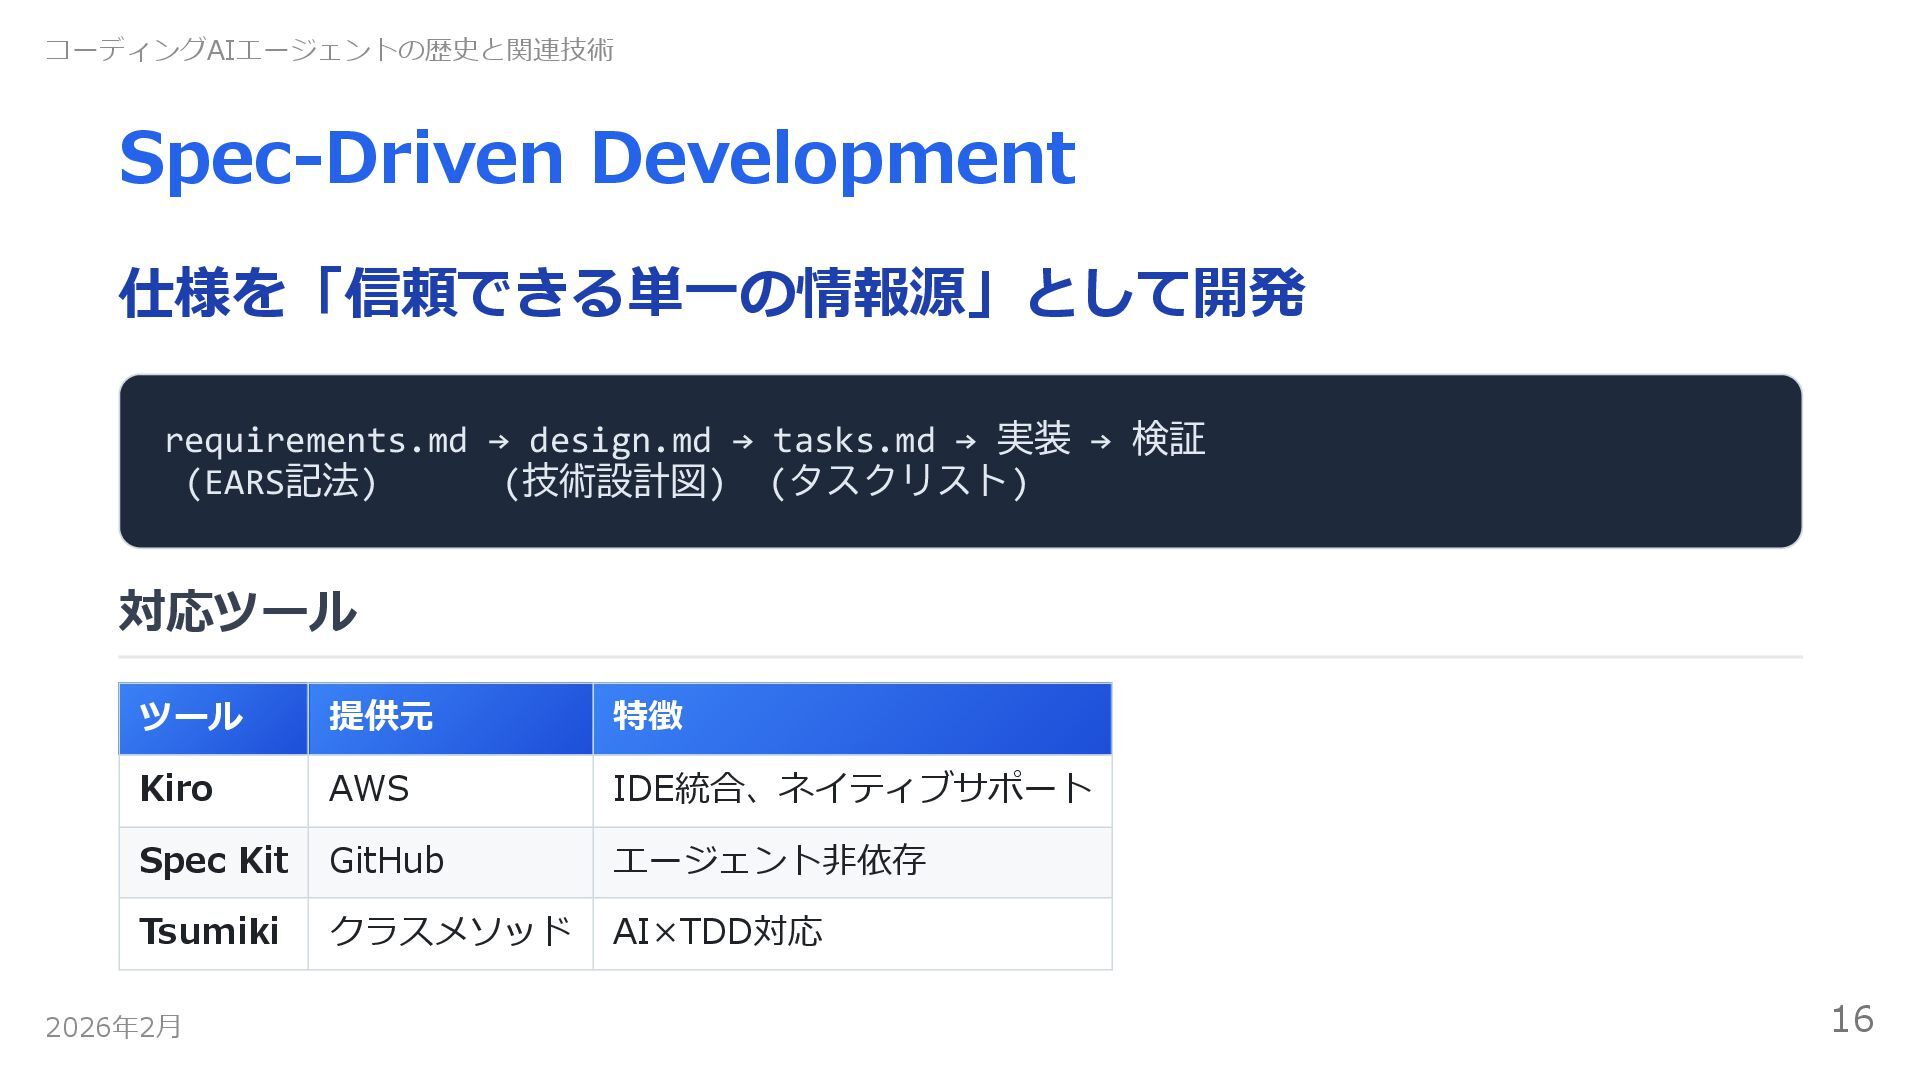Click the ツール column header
Viewport: 1920px width, 1080px height.
(191, 716)
